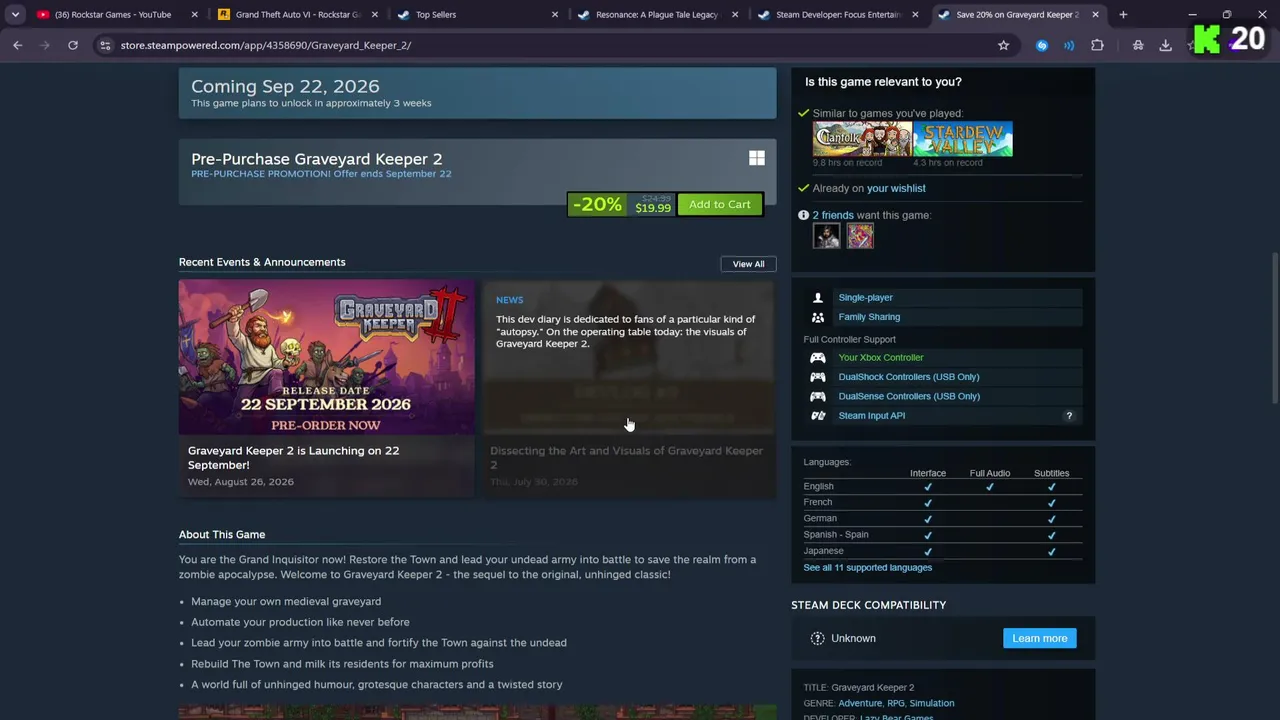Open DualSense Controllers (USB Only) link

point(909,396)
